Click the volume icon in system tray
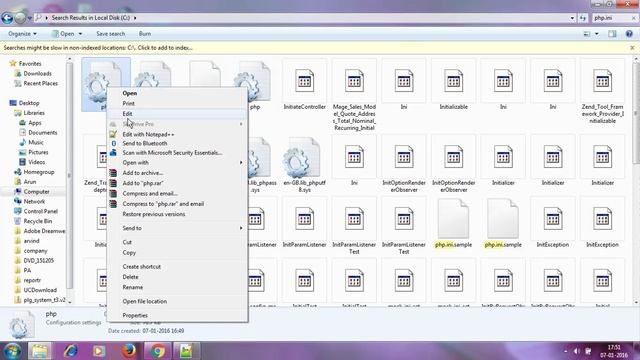Viewport: 640px width, 360px height. pos(576,351)
